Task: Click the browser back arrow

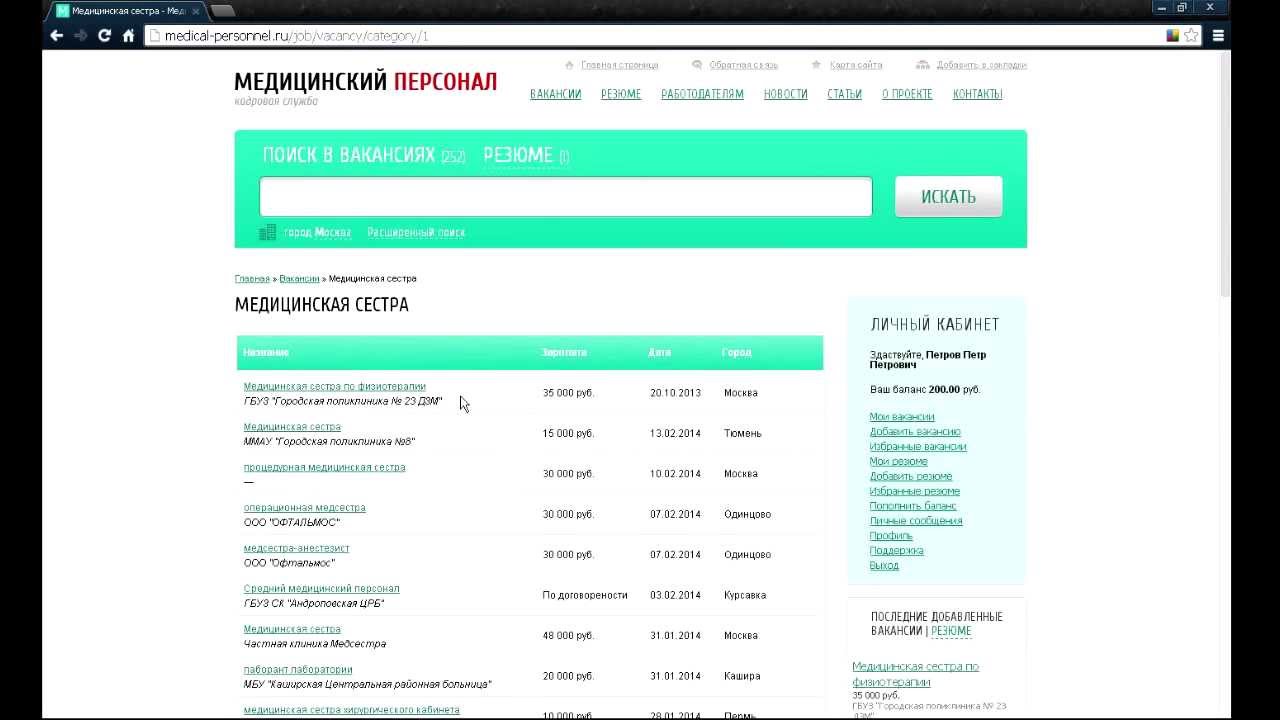Action: [x=57, y=35]
